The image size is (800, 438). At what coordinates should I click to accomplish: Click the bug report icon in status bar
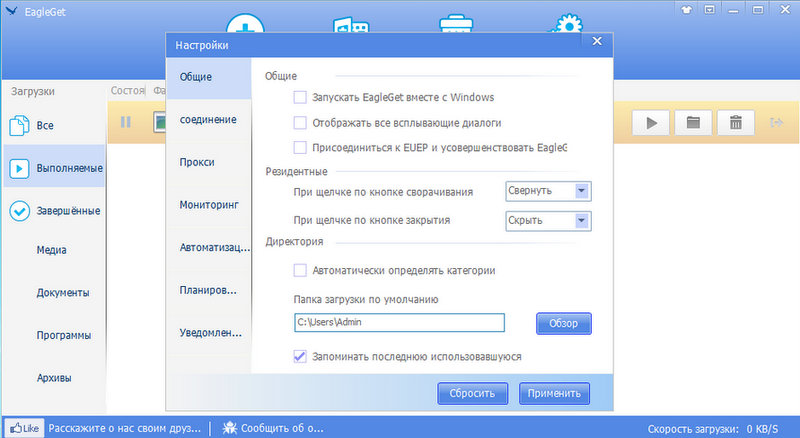tap(230, 428)
